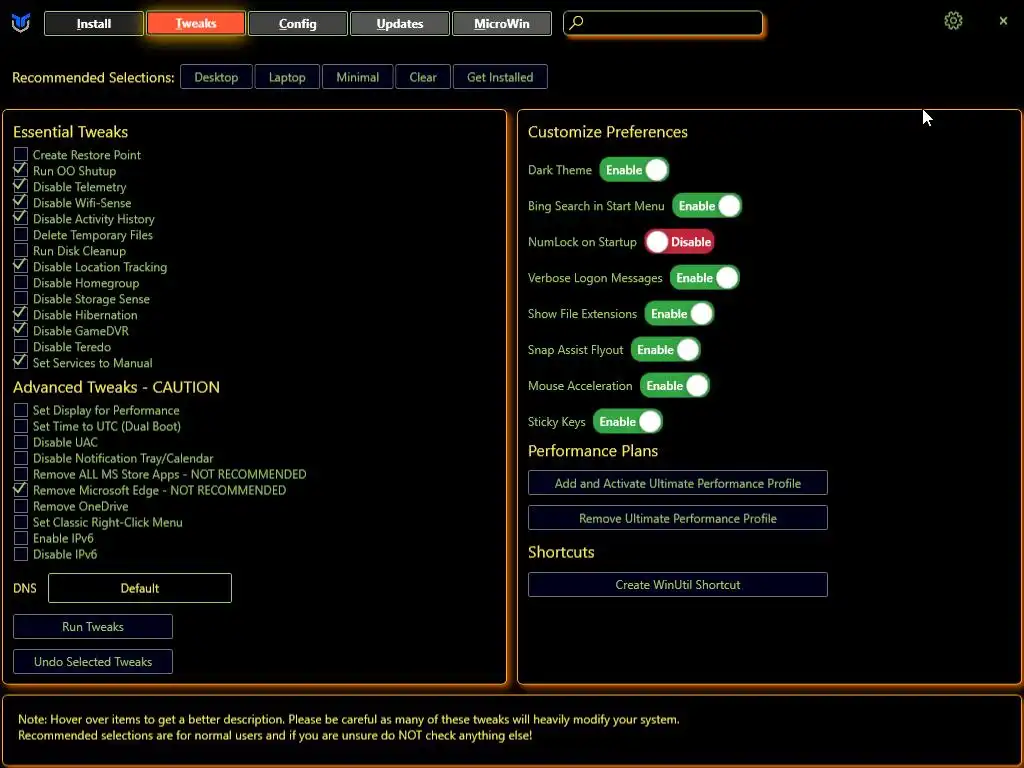Select the Tweaks tab
Viewport: 1024px width, 768px height.
[x=196, y=24]
